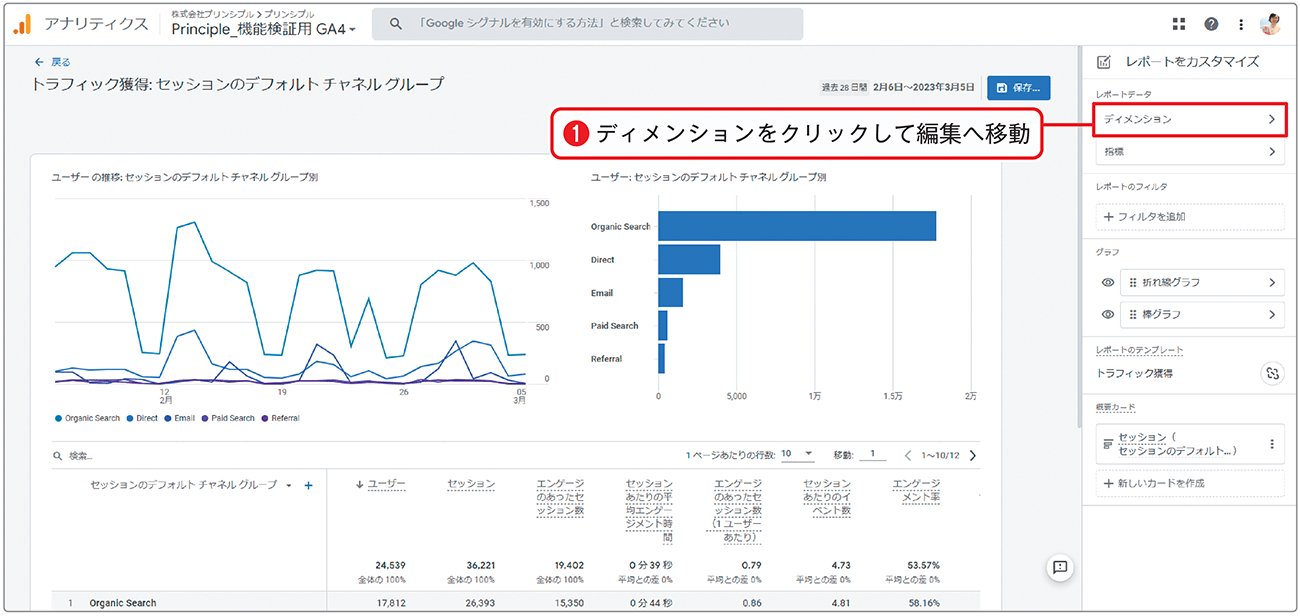The height and width of the screenshot is (616, 1300).
Task: Click the top search field
Action: (587, 24)
